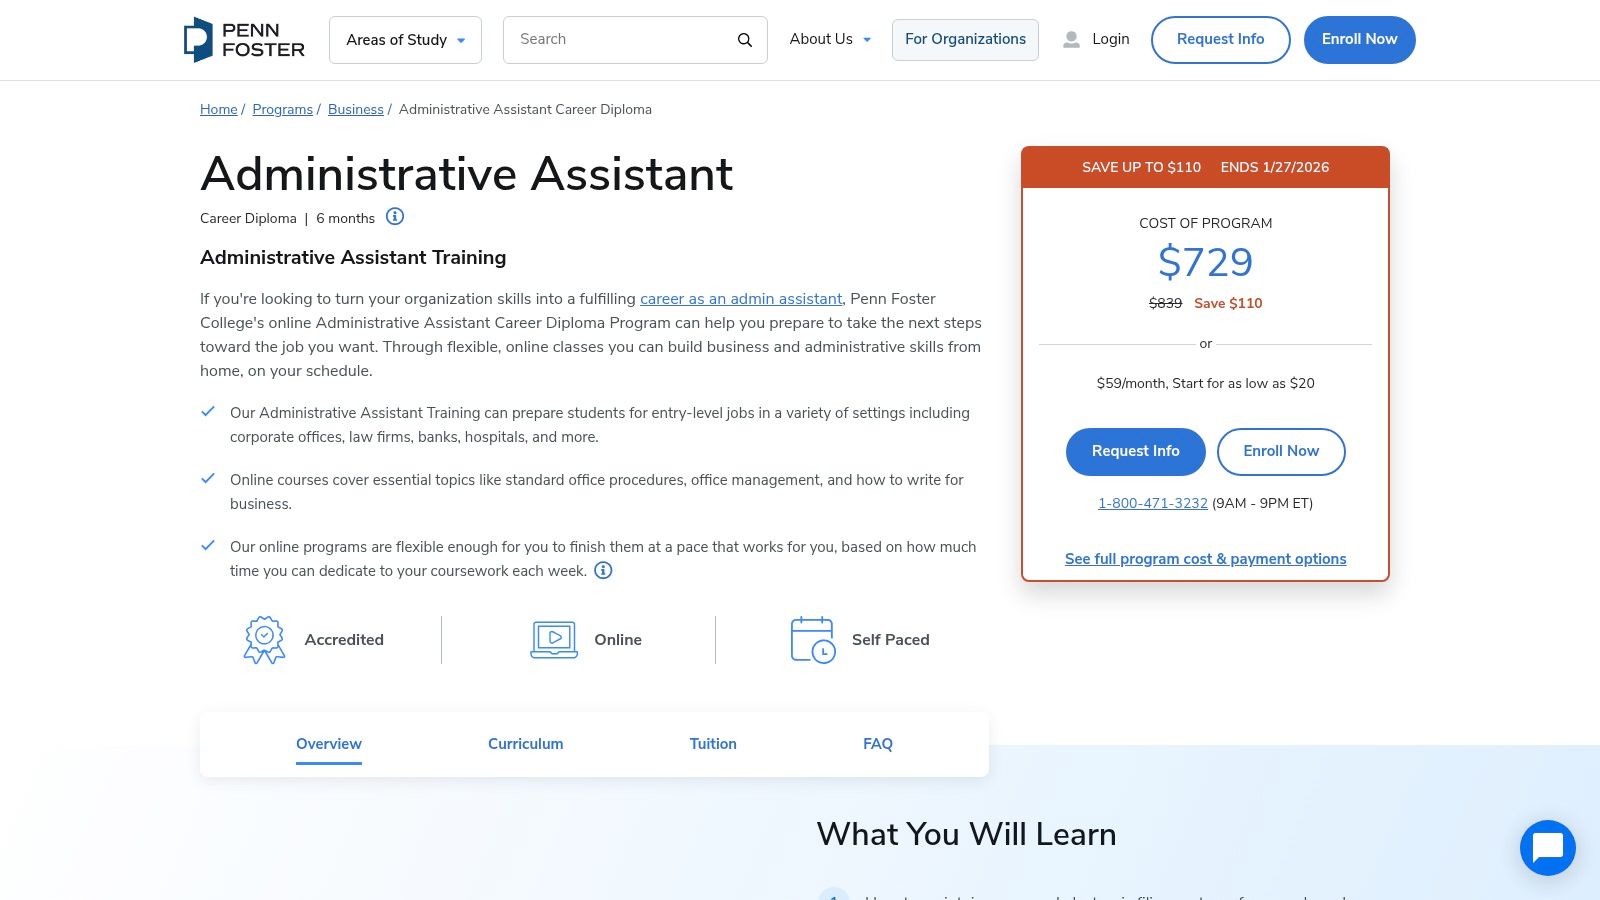Open the Home breadcrumb link
Screen dimensions: 1600x900
219,109
